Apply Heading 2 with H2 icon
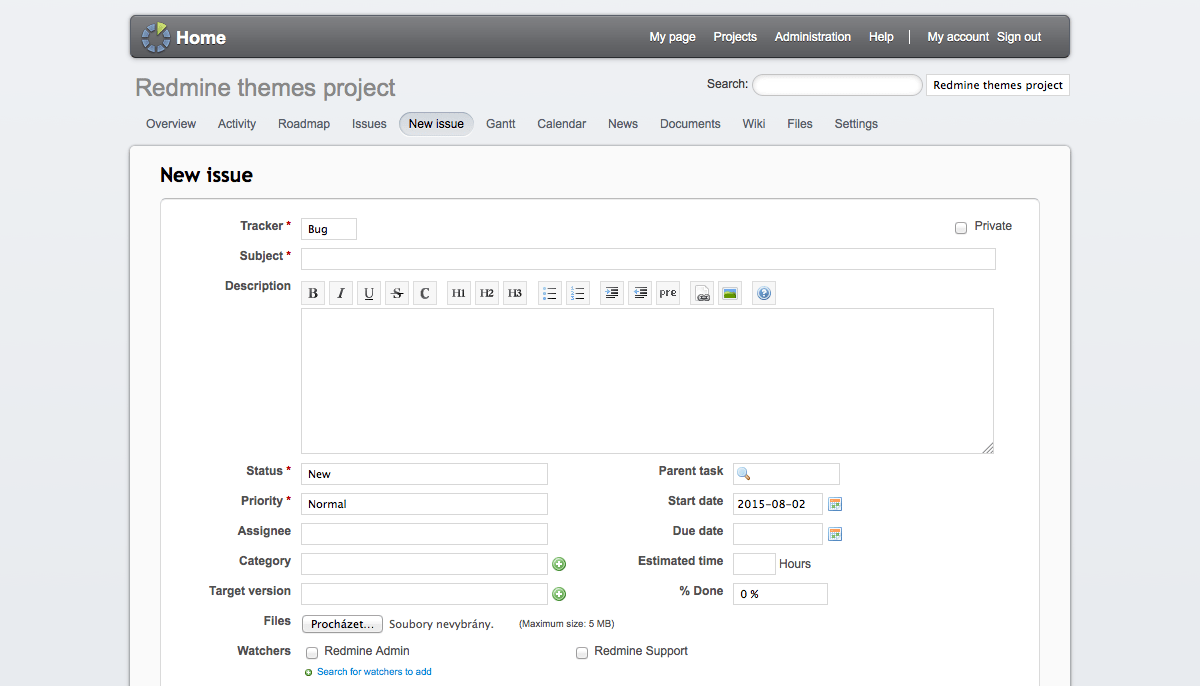The height and width of the screenshot is (686, 1200). [487, 293]
